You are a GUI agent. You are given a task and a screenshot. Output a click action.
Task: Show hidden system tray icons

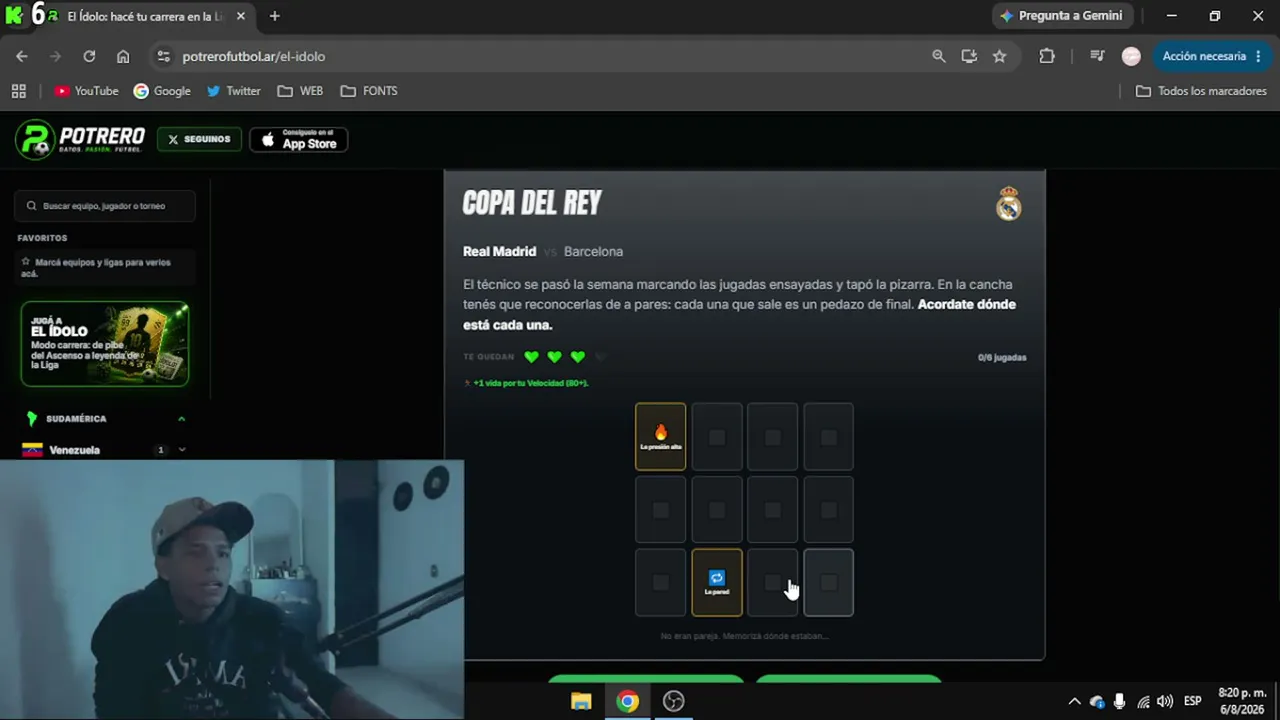pos(1074,701)
